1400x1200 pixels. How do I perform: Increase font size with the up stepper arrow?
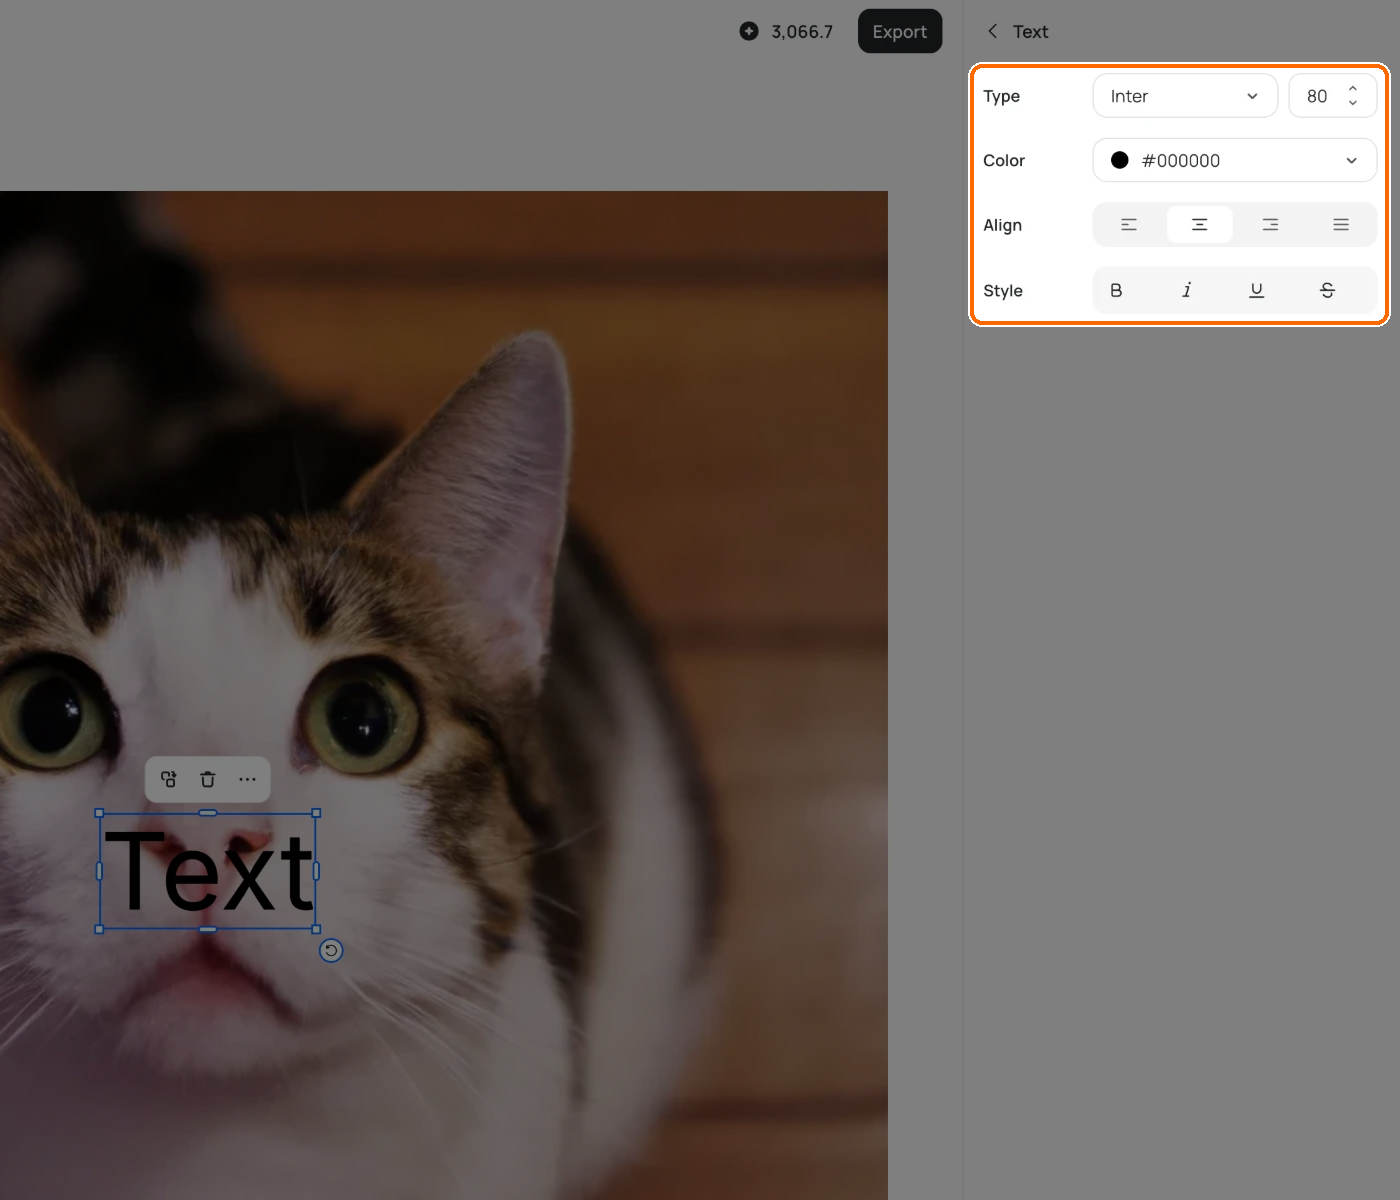(1353, 88)
